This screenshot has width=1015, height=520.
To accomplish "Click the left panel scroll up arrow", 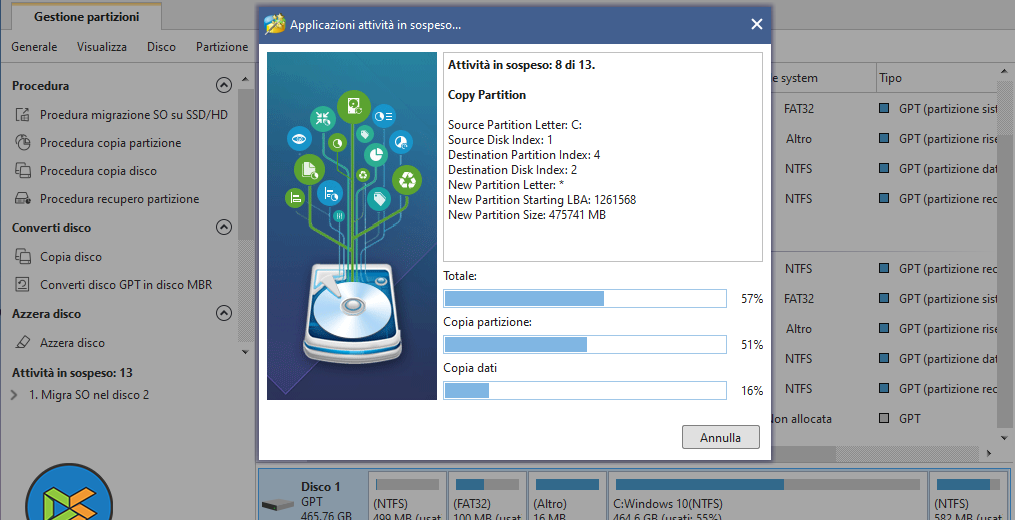I will click(x=245, y=79).
